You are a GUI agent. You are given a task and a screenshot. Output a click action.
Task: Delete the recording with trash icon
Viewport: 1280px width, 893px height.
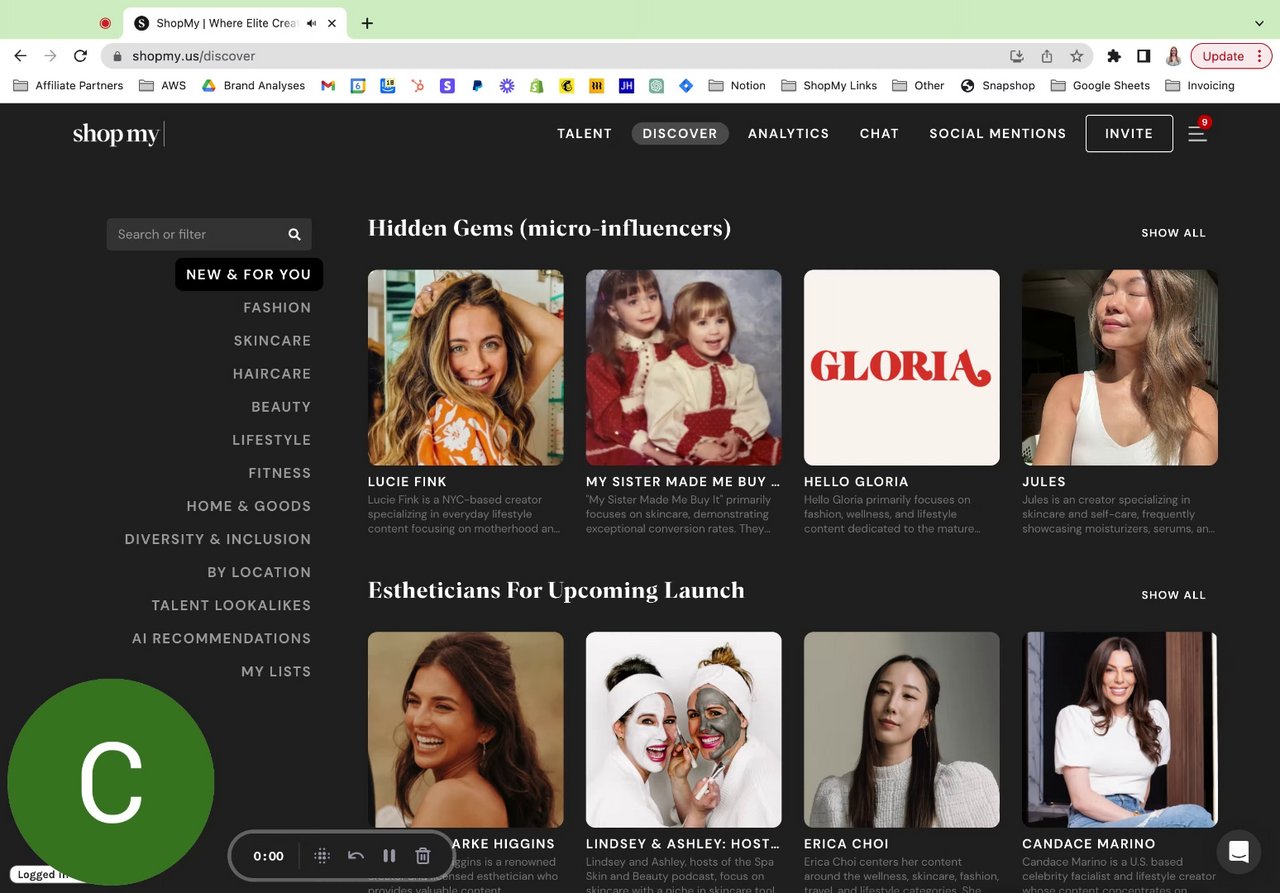tap(423, 856)
